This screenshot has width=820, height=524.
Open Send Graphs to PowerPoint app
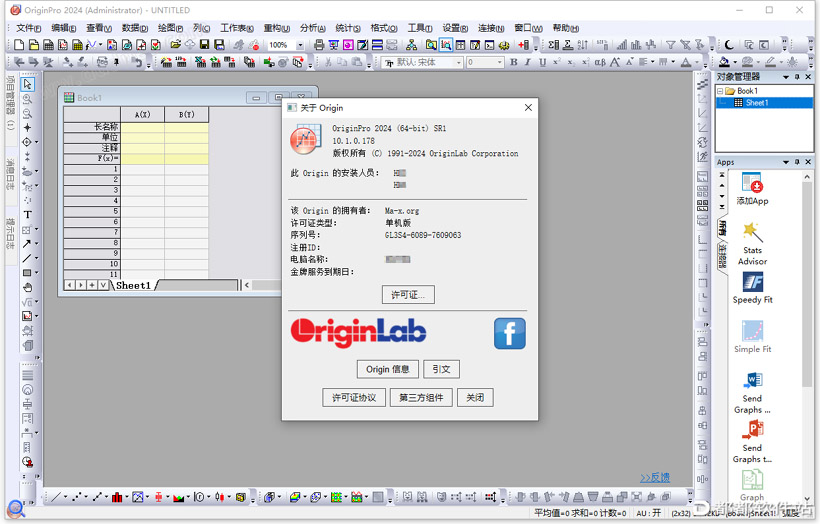[x=752, y=442]
